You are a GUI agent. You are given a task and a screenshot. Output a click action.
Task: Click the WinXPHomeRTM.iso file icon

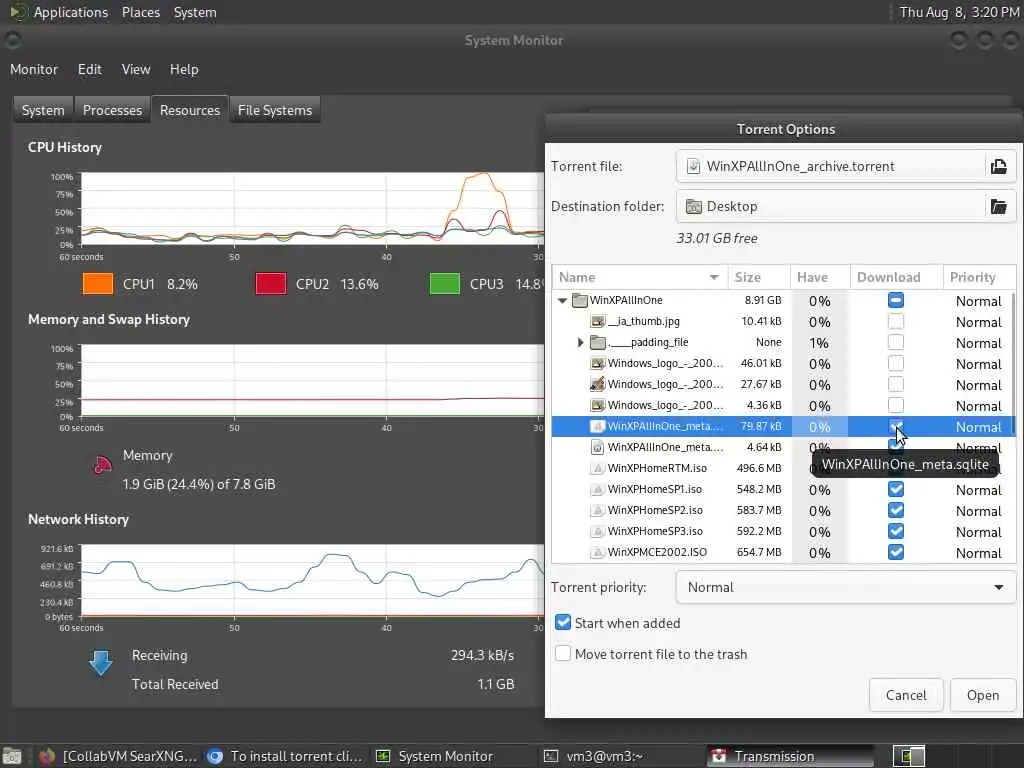pyautogui.click(x=596, y=468)
